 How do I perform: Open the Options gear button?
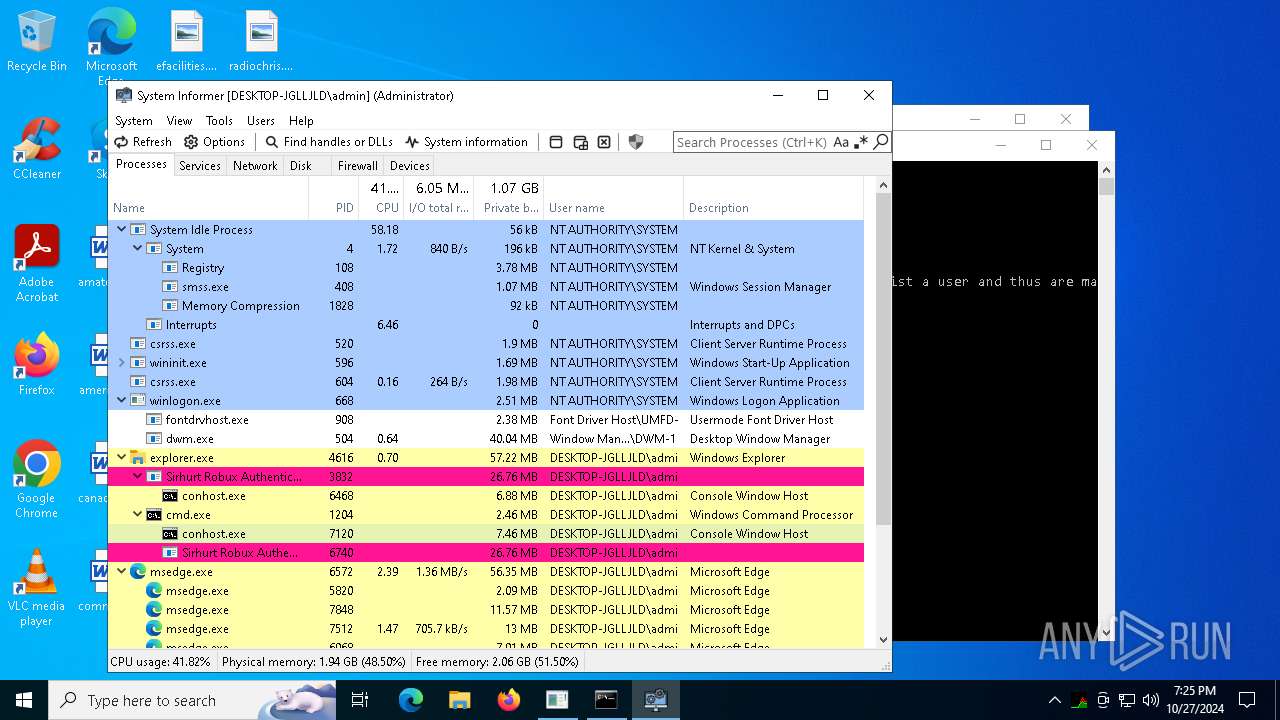point(214,142)
